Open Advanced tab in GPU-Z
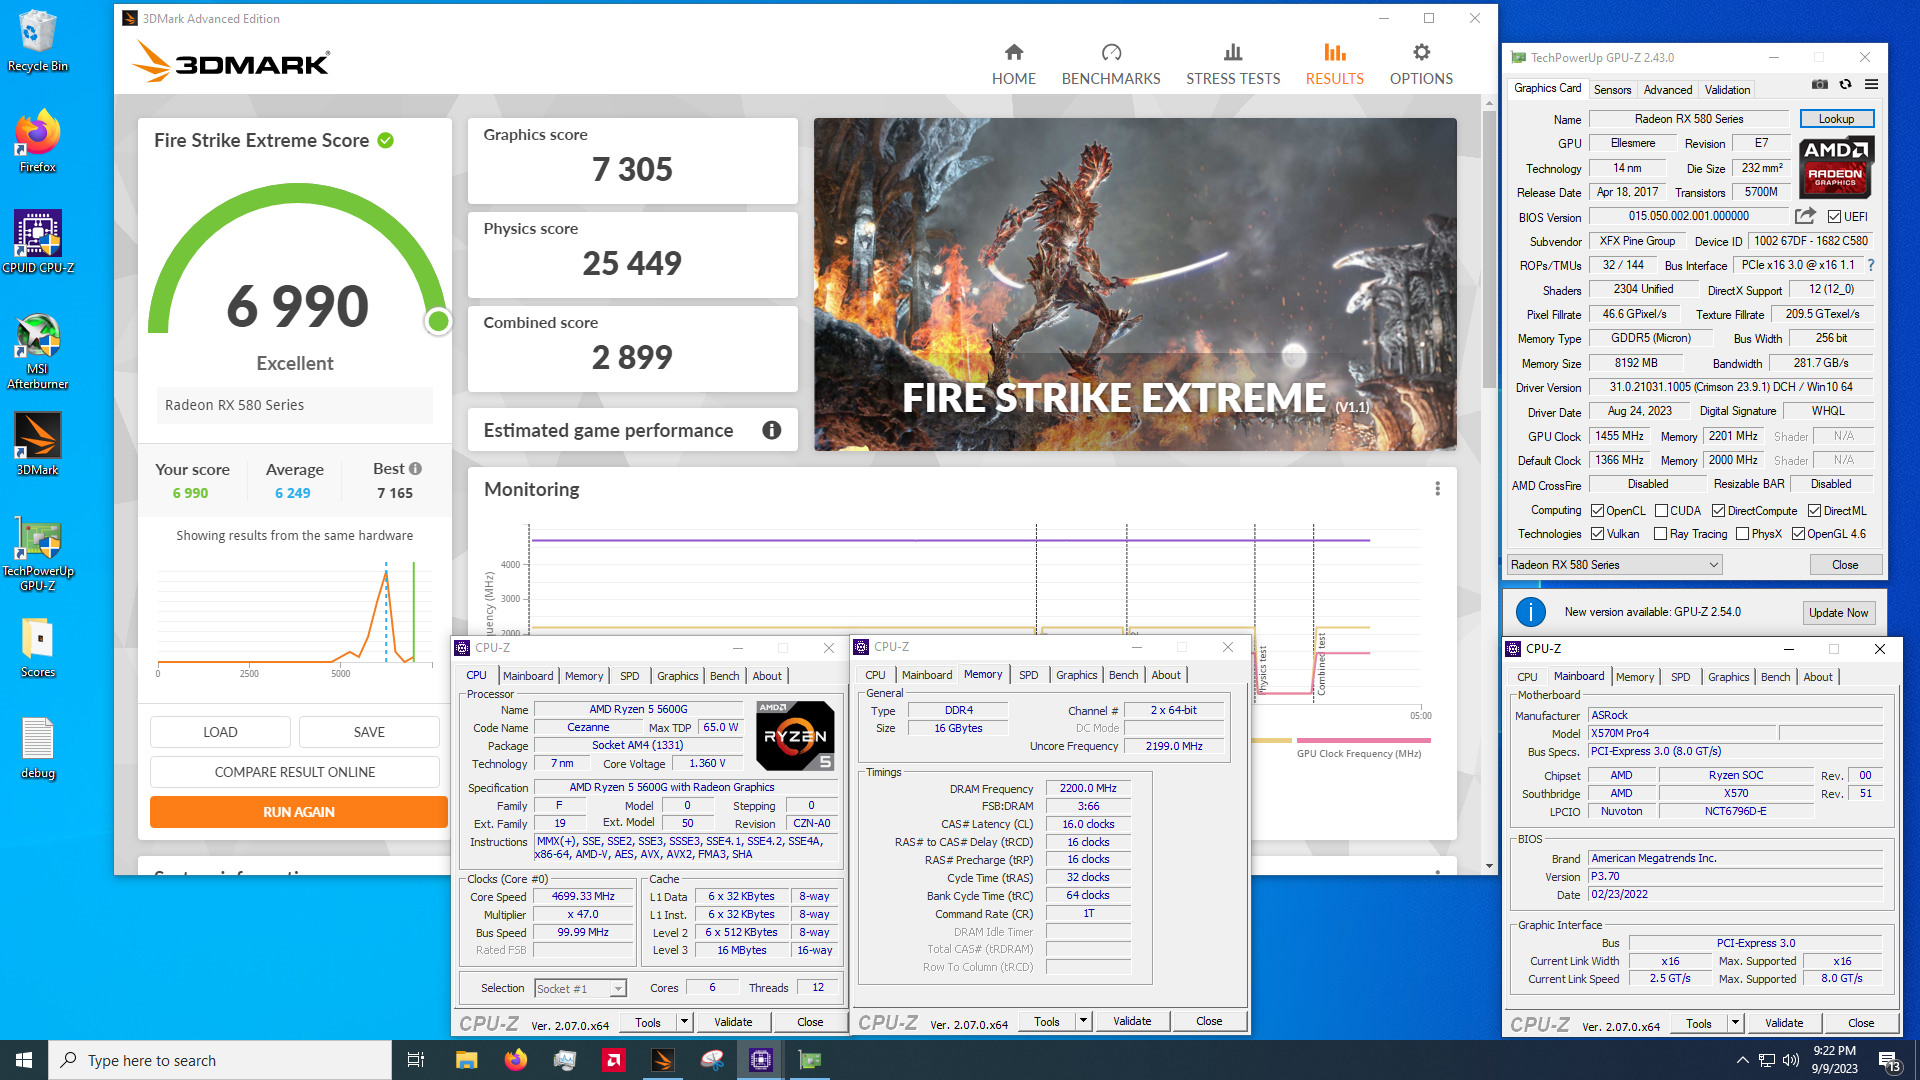Image resolution: width=1920 pixels, height=1080 pixels. point(1668,89)
